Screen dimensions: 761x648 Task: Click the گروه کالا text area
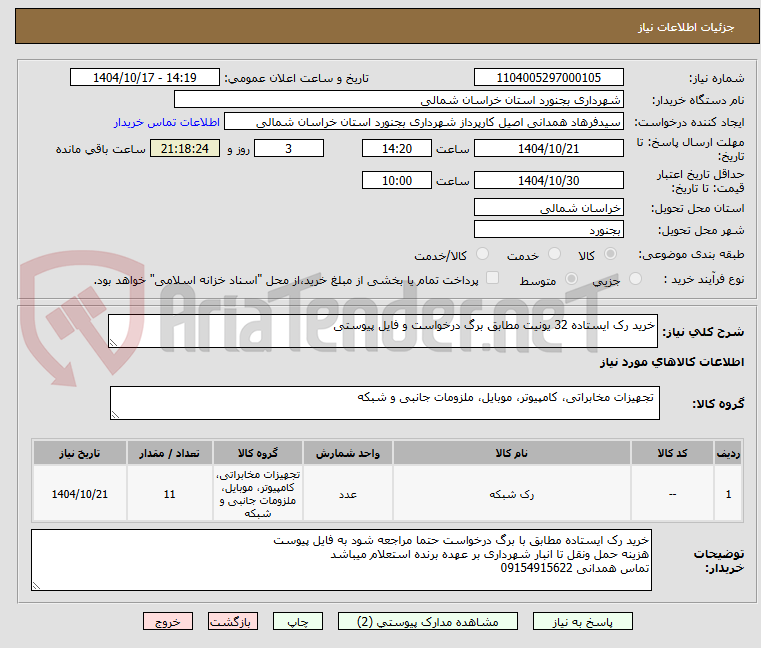385,403
